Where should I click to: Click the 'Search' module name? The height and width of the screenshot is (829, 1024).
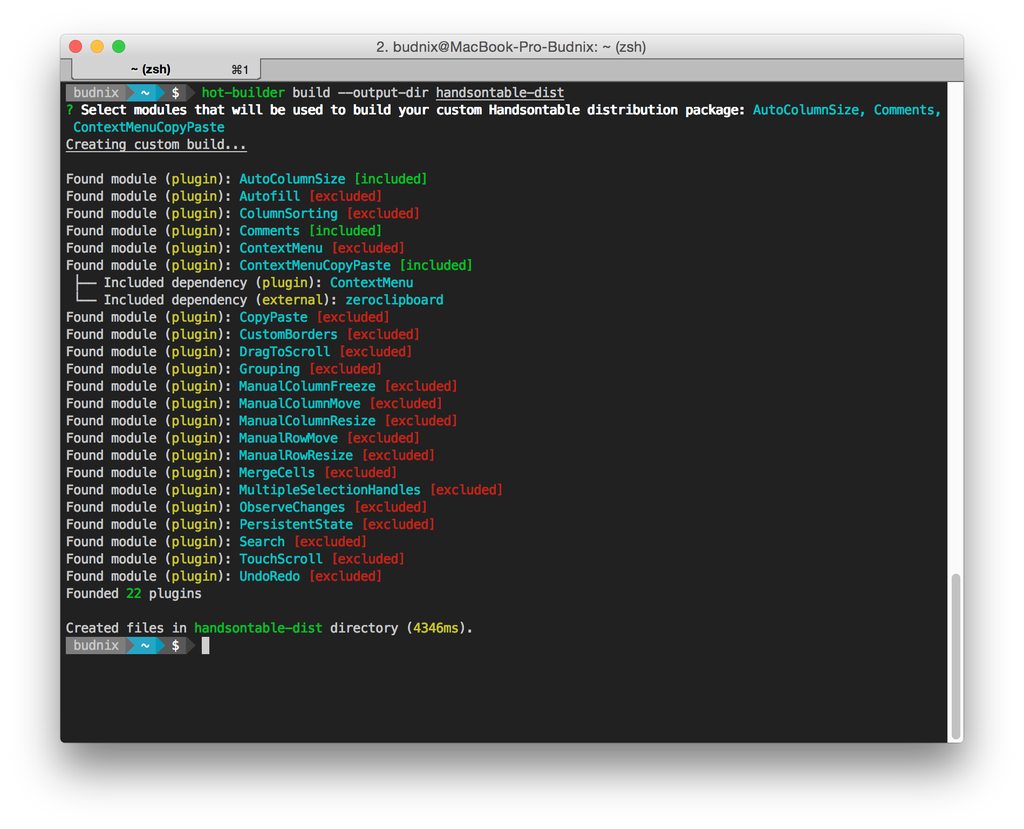pos(261,542)
